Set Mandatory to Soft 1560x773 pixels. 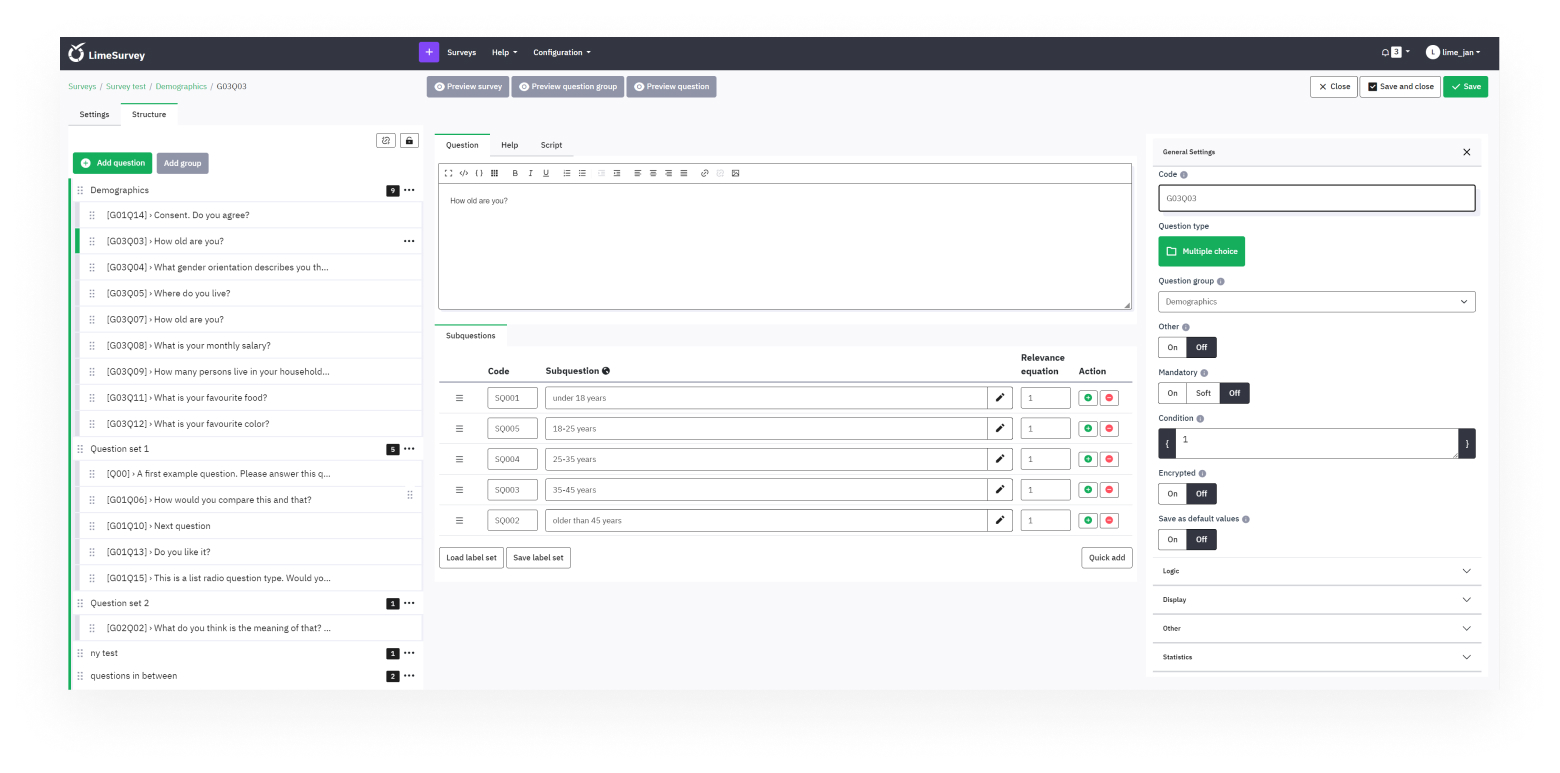[x=1203, y=393]
